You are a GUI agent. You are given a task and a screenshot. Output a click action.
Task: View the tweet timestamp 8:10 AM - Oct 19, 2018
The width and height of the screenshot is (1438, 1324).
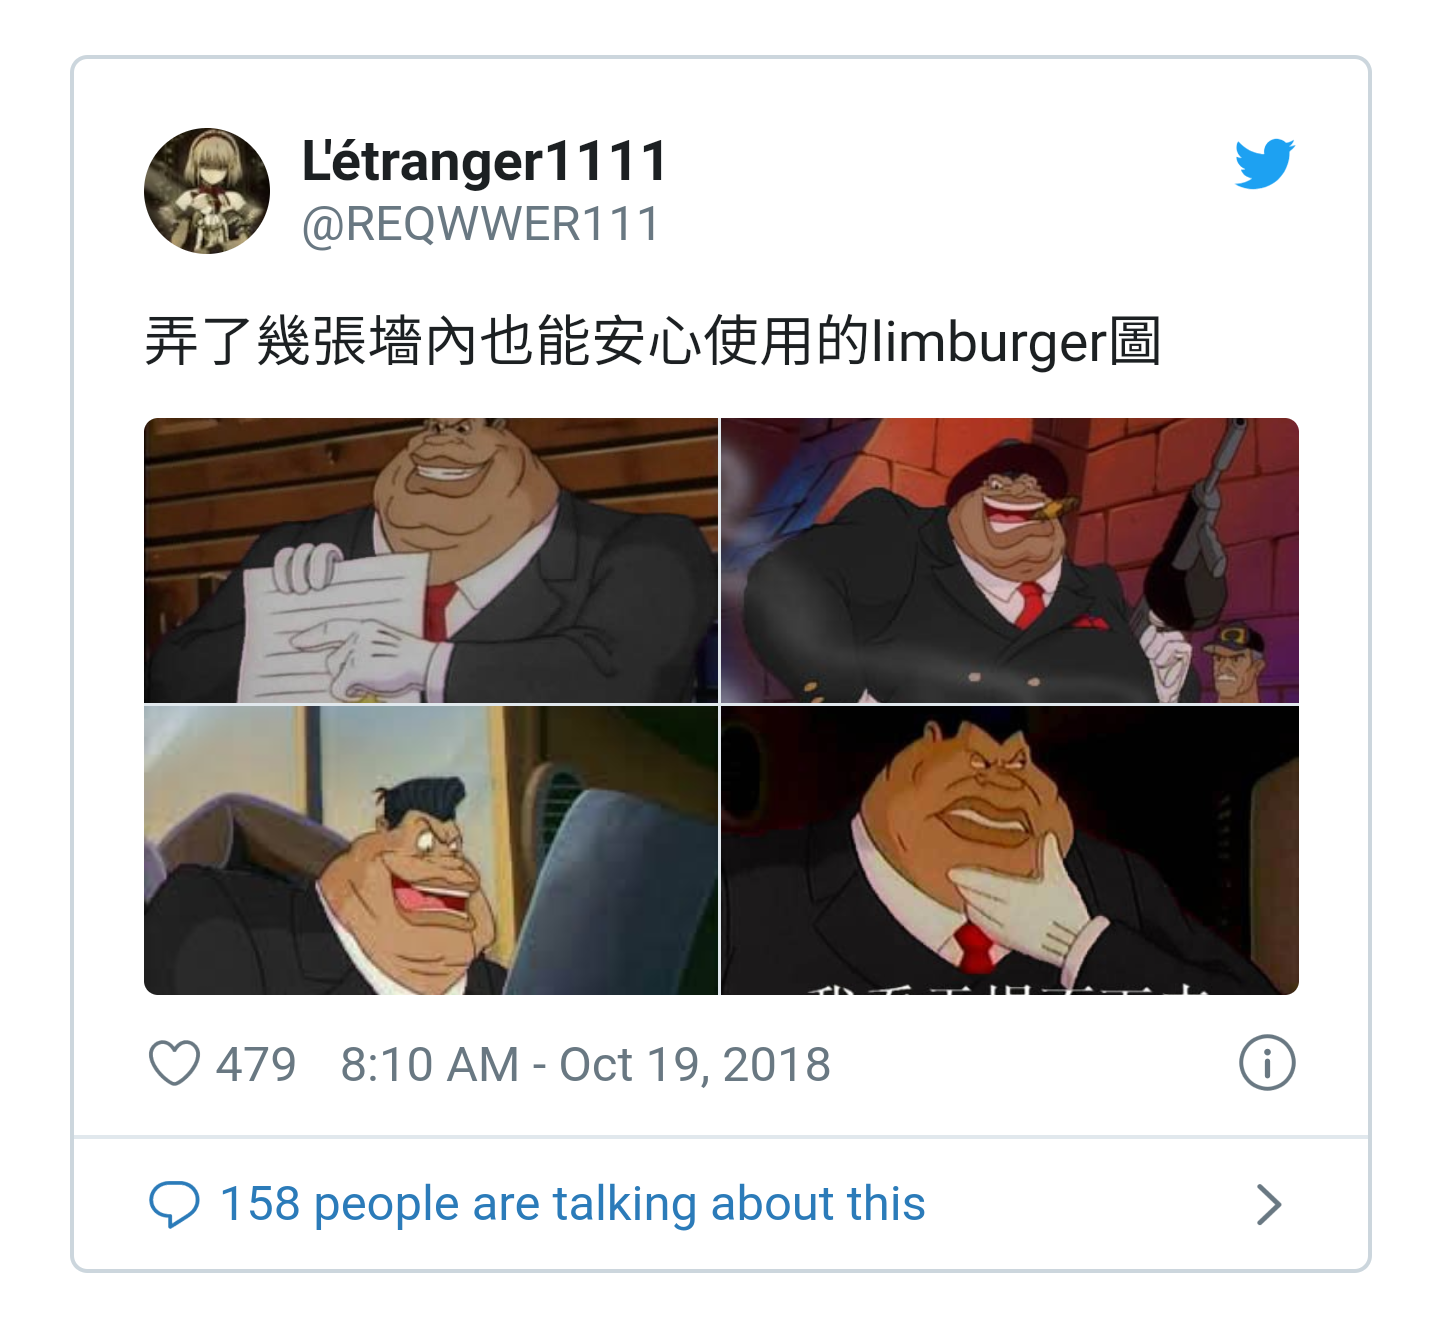[x=585, y=1064]
